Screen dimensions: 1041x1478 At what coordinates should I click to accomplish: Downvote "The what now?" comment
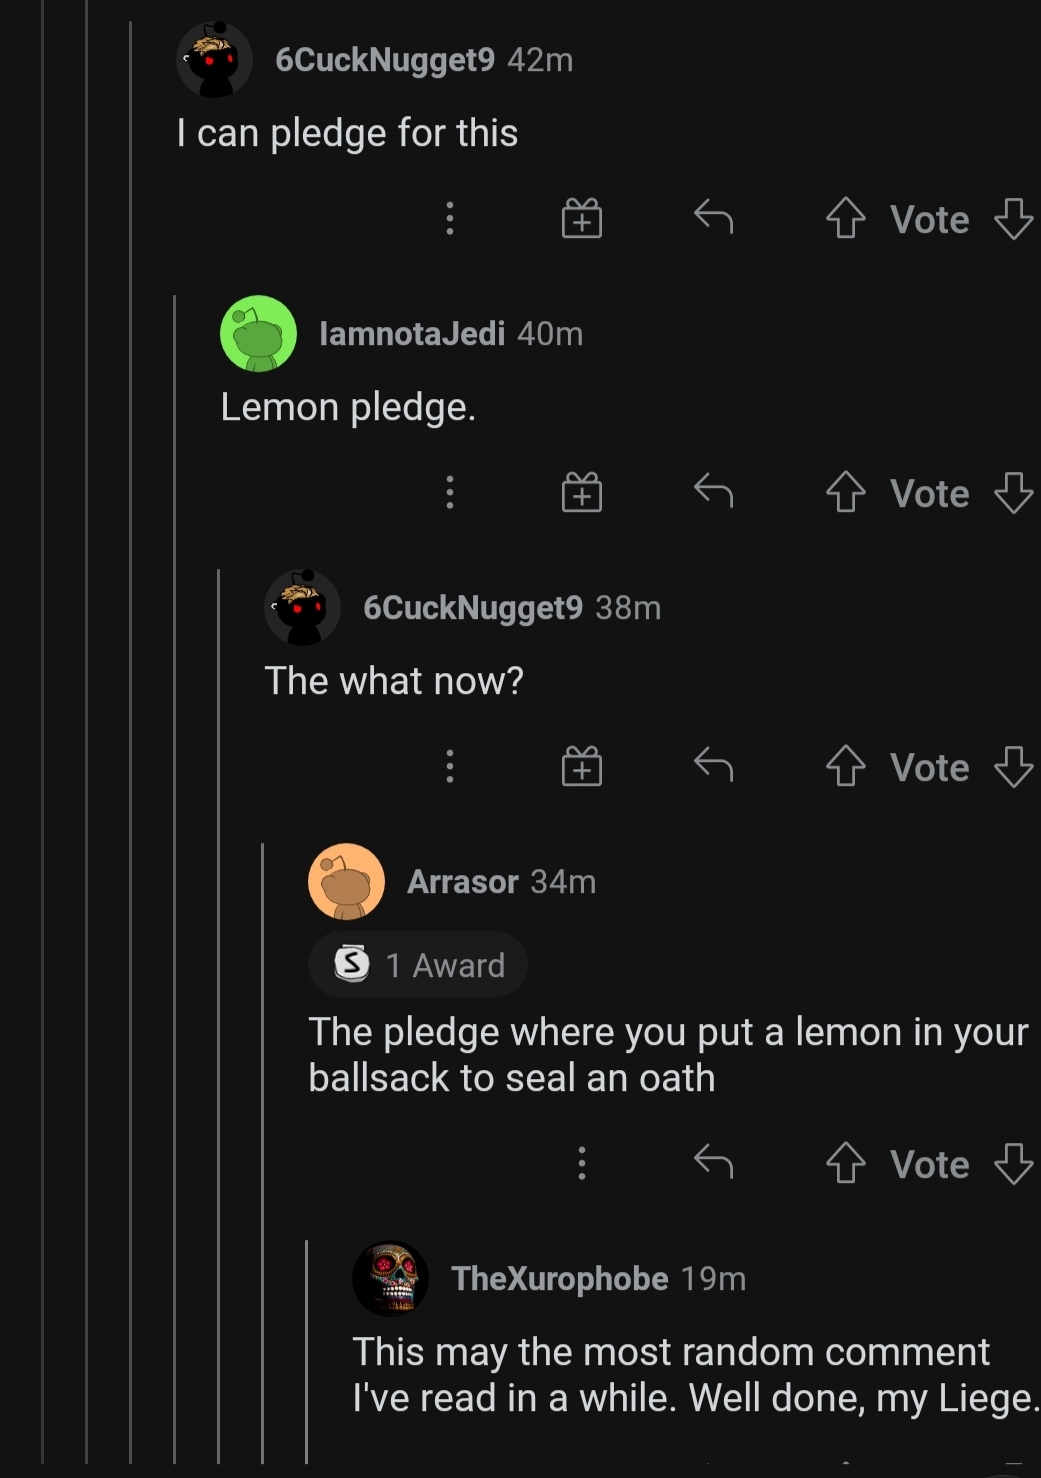[x=1013, y=766]
